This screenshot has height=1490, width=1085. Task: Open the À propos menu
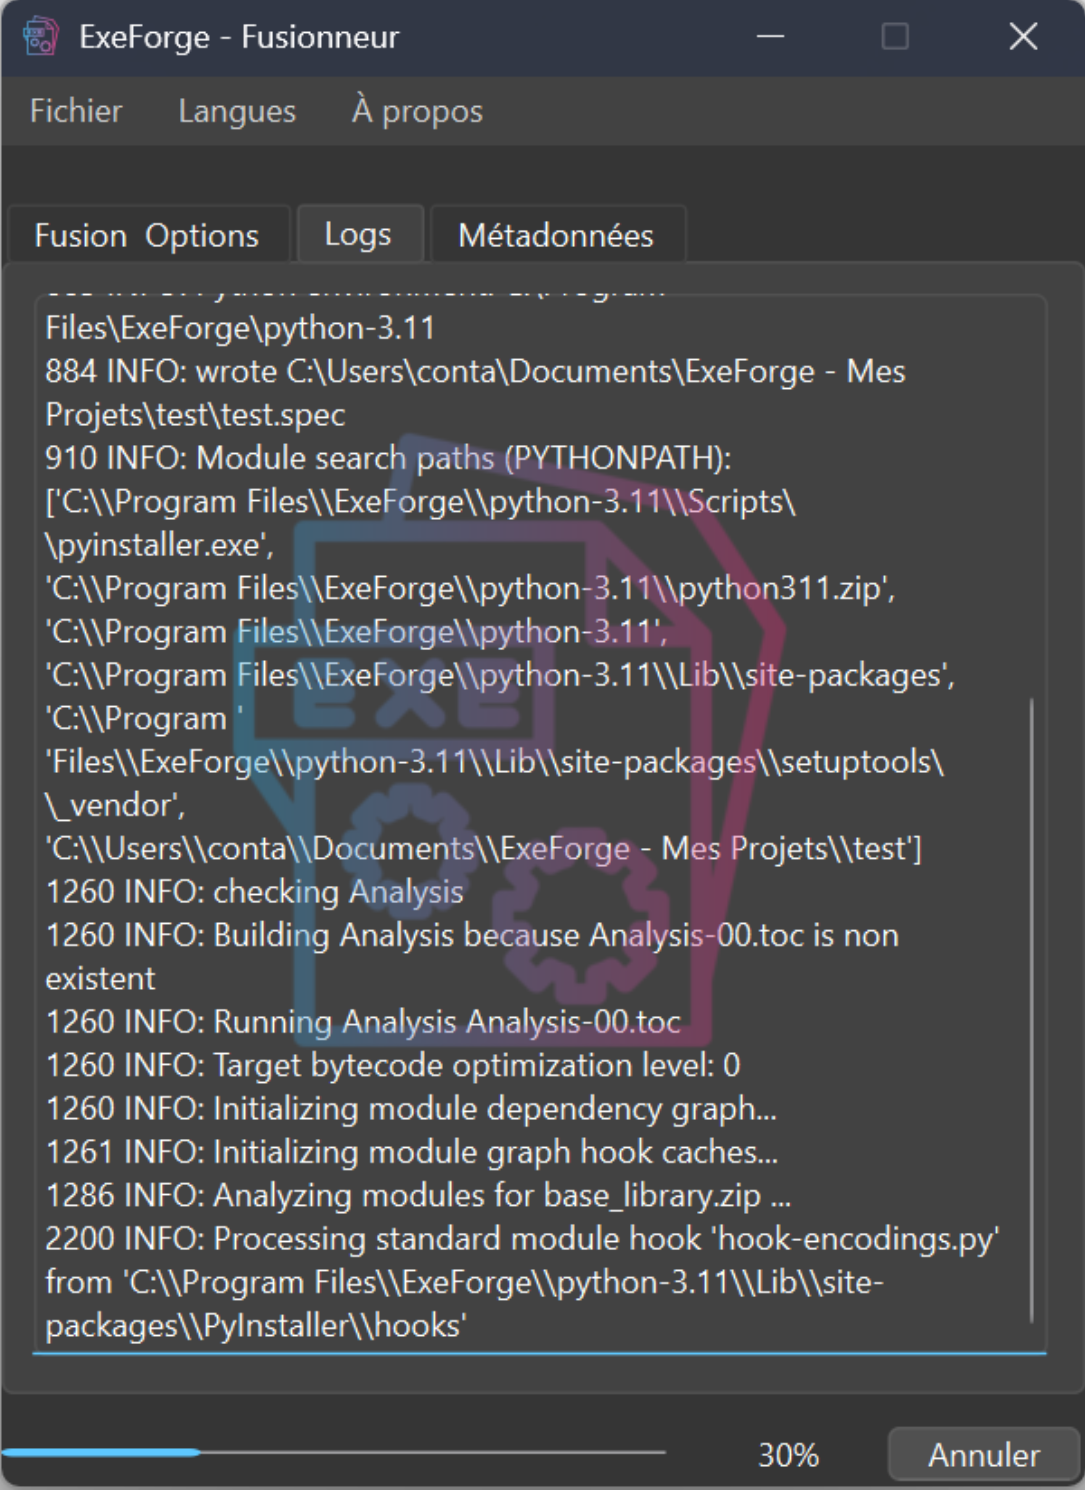click(x=417, y=111)
